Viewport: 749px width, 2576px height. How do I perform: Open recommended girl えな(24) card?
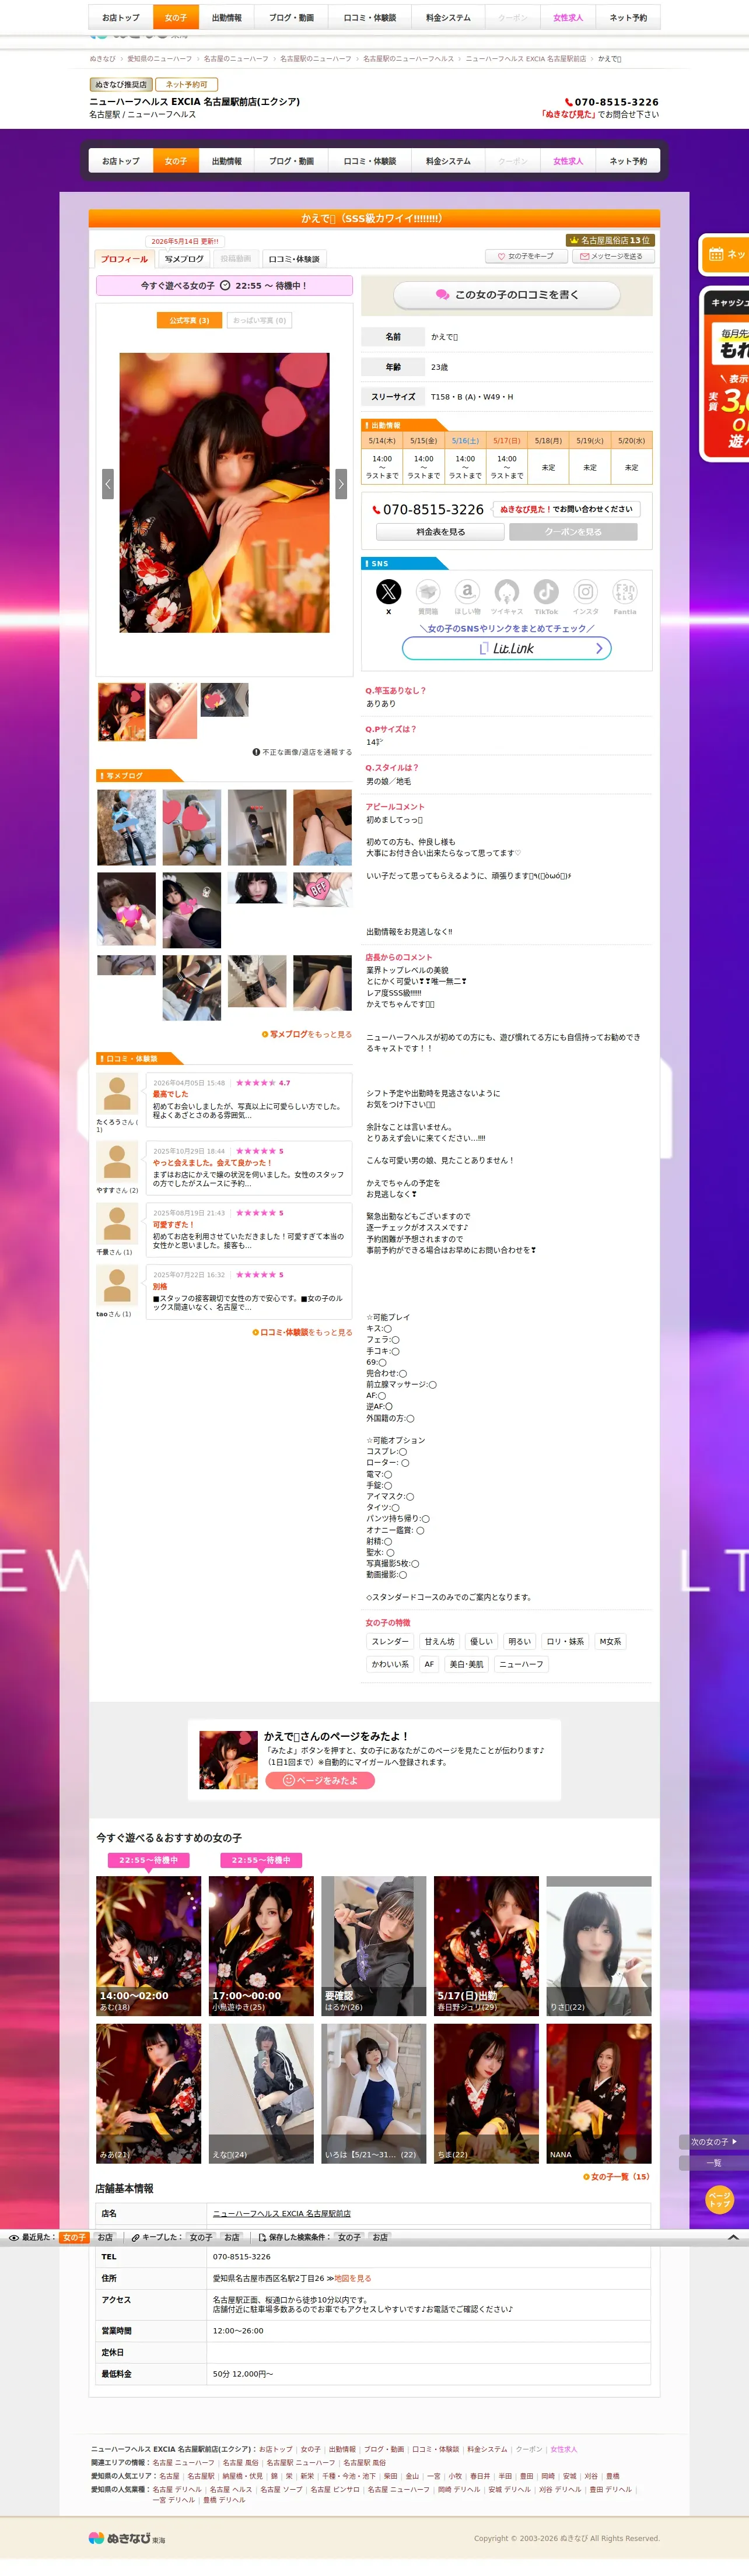261,2093
